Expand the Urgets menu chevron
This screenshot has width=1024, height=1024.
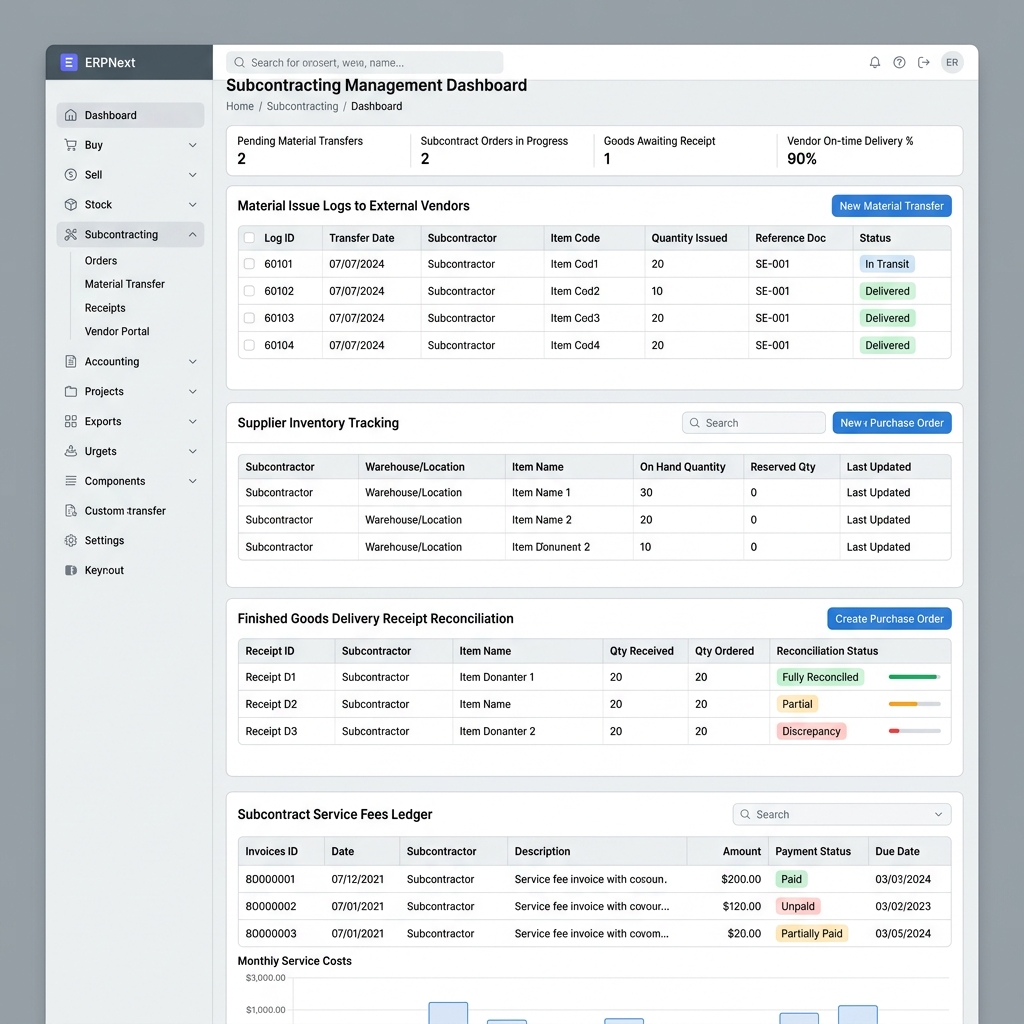tap(193, 451)
